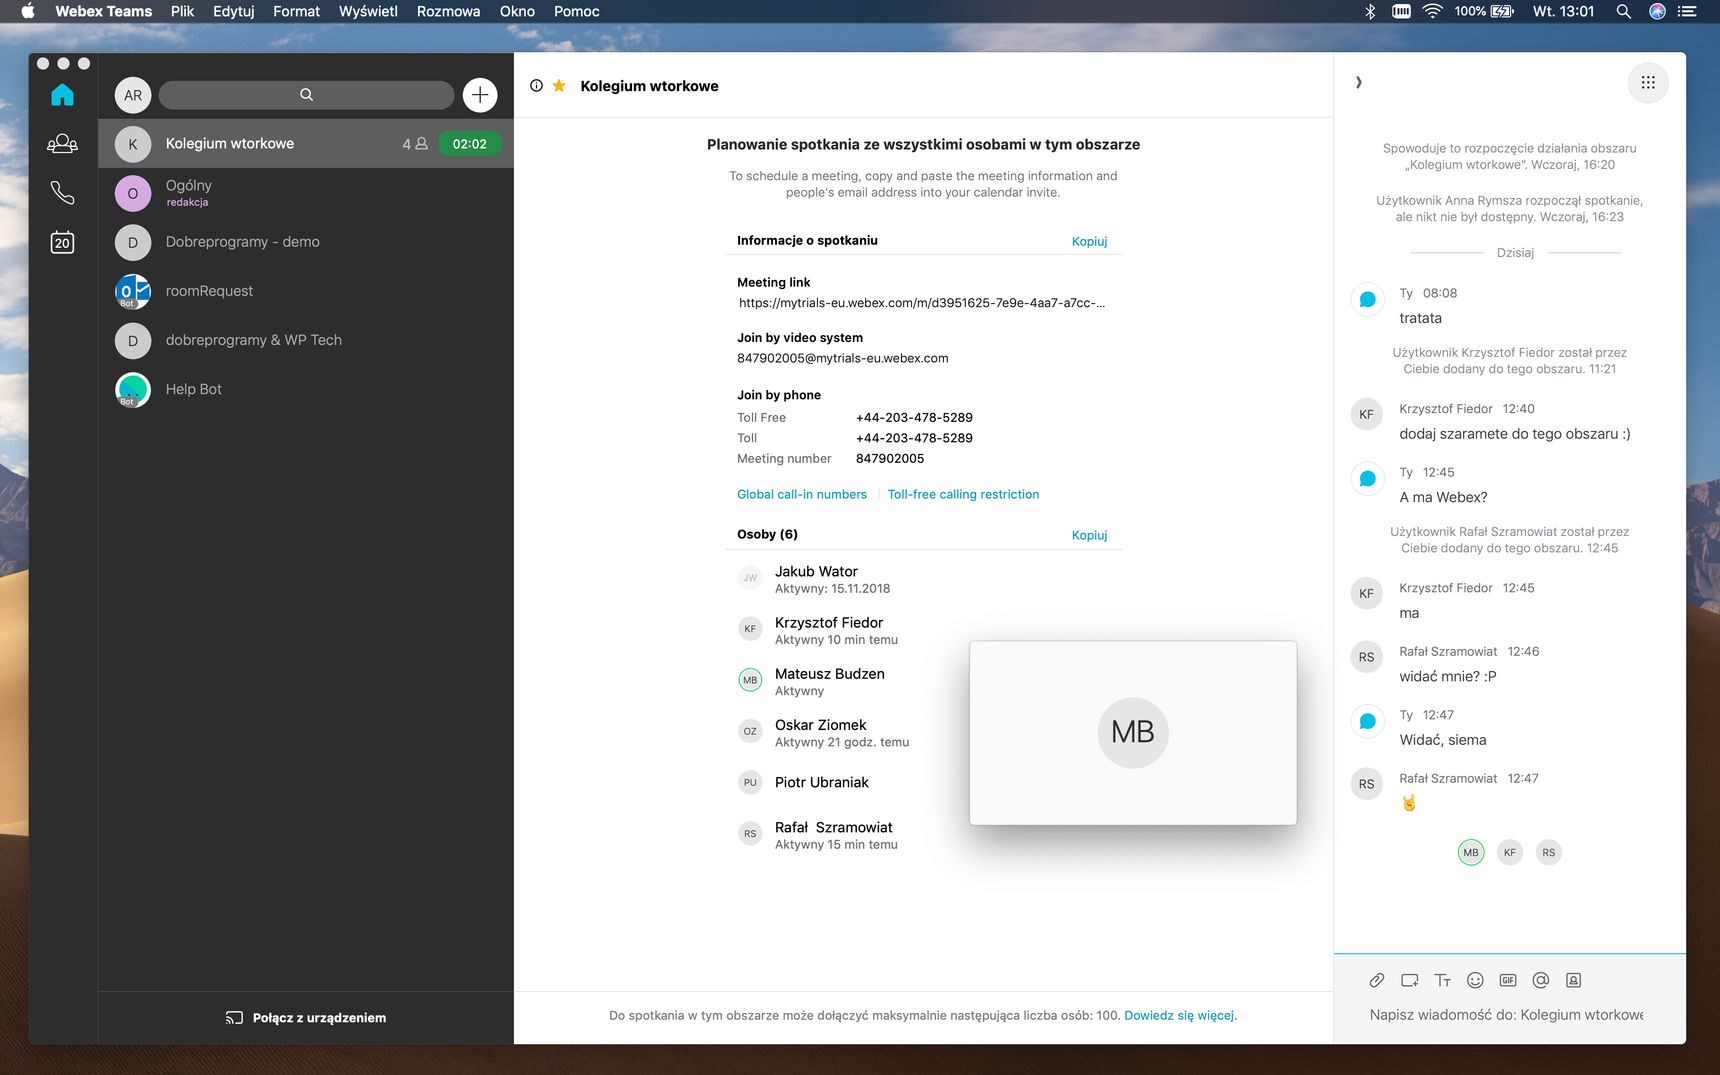Viewport: 1720px width, 1075px height.
Task: Open Spotlight search in menu bar
Action: coord(1623,11)
